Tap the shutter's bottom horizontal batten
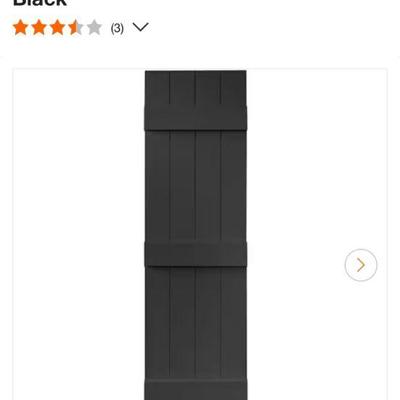The width and height of the screenshot is (400, 400). [196, 389]
